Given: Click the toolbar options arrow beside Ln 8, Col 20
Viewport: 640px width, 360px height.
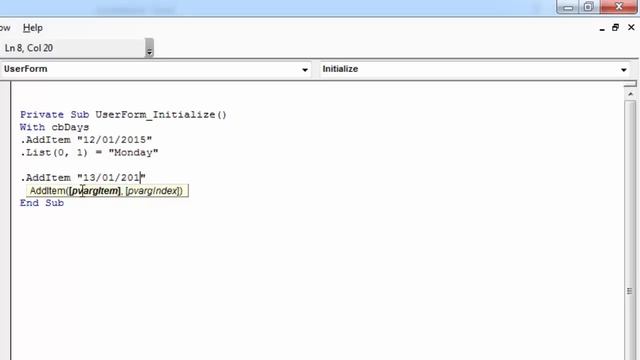Looking at the screenshot, I should (149, 48).
